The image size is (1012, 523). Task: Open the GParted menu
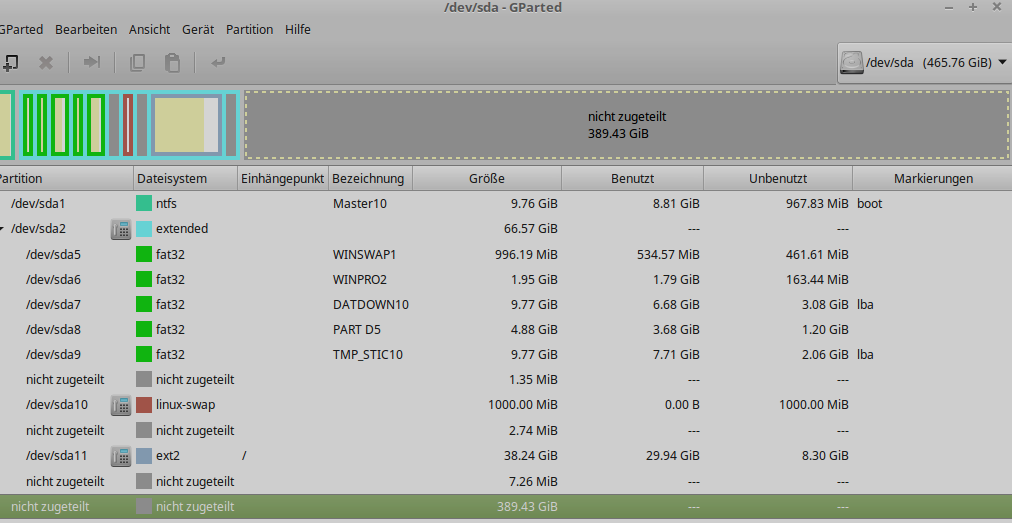coord(21,30)
